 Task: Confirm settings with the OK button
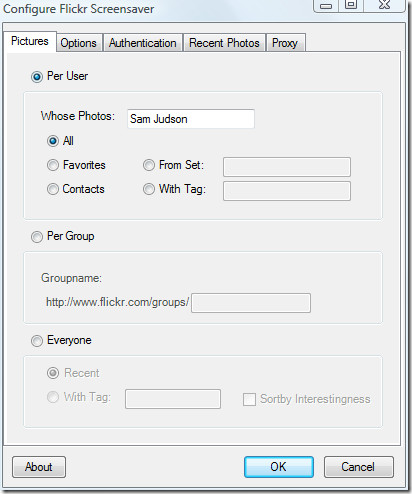tap(279, 467)
